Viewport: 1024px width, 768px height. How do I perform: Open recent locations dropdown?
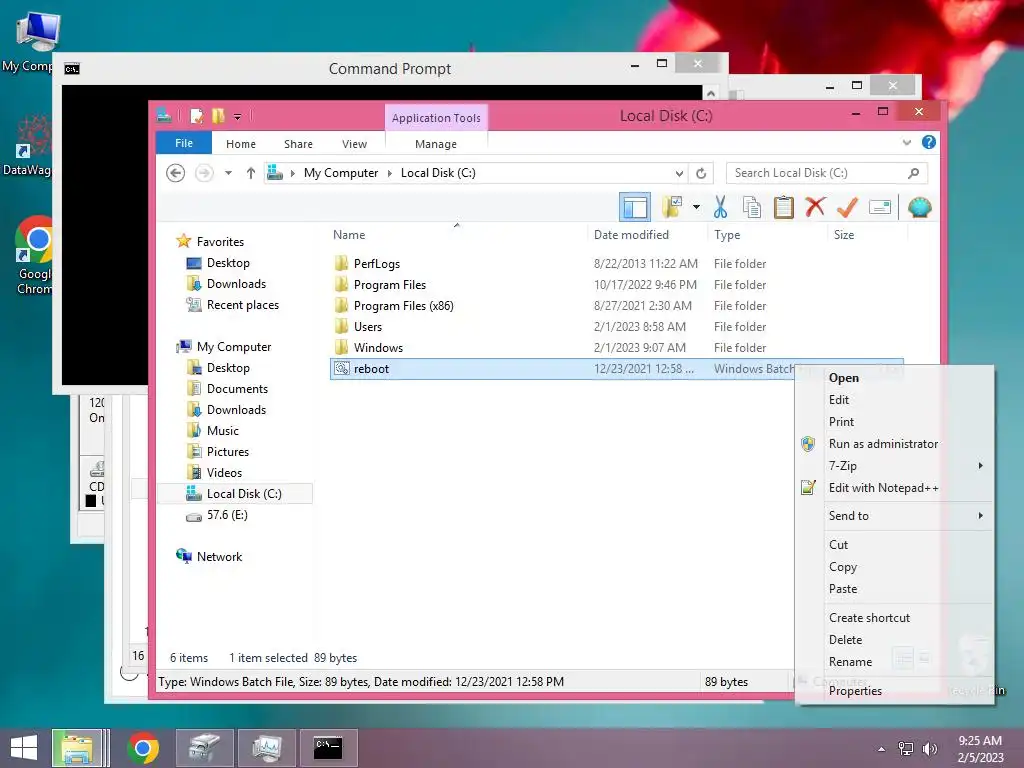229,173
